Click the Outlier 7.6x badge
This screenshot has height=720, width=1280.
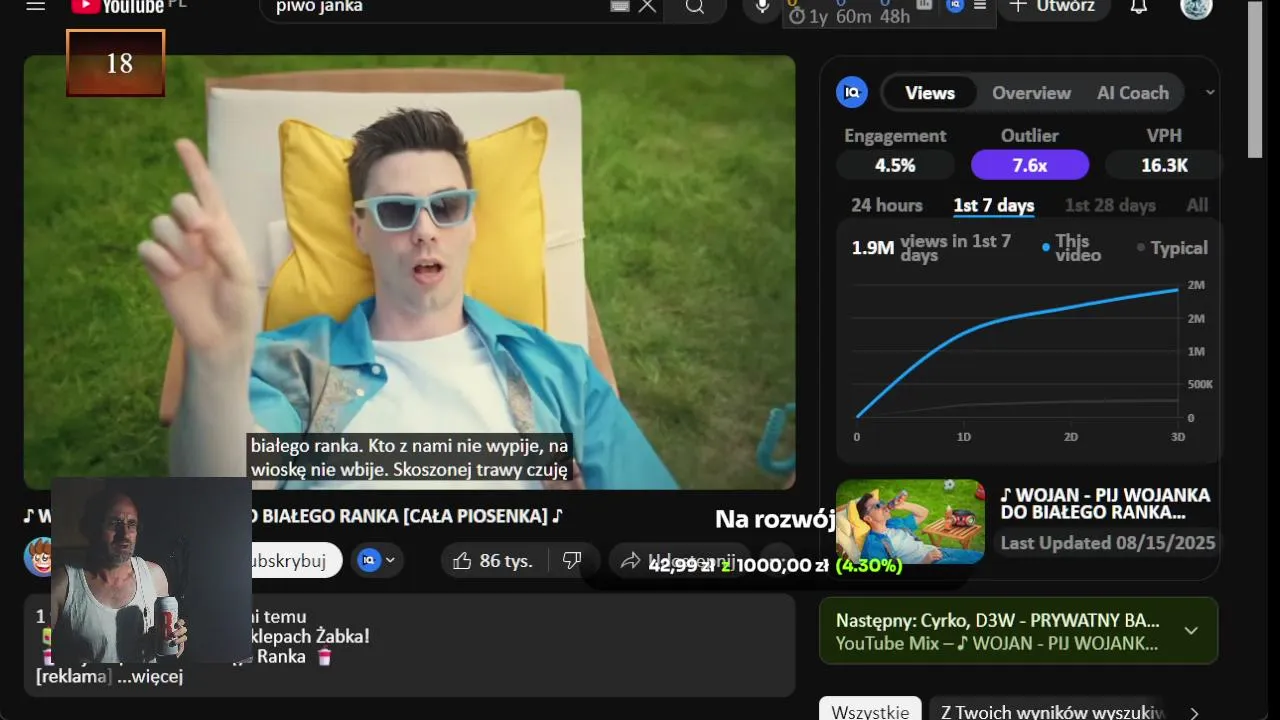coord(1030,165)
